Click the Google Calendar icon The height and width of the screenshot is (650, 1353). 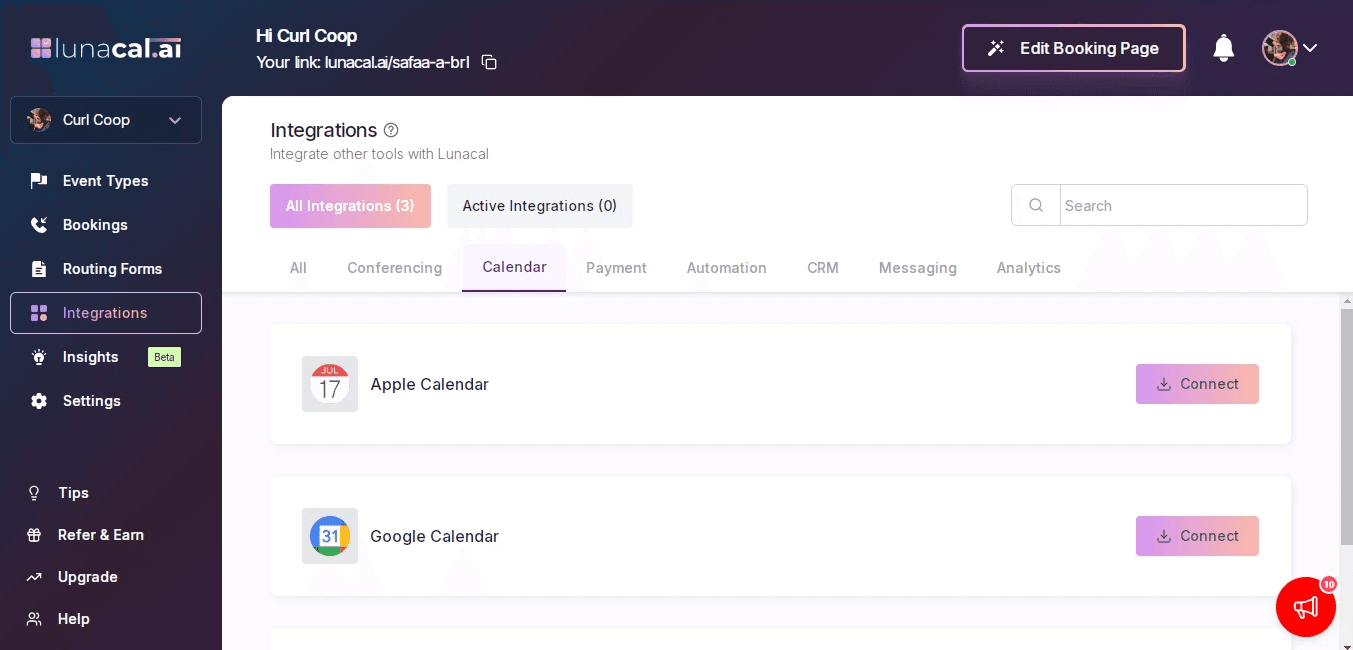coord(330,536)
